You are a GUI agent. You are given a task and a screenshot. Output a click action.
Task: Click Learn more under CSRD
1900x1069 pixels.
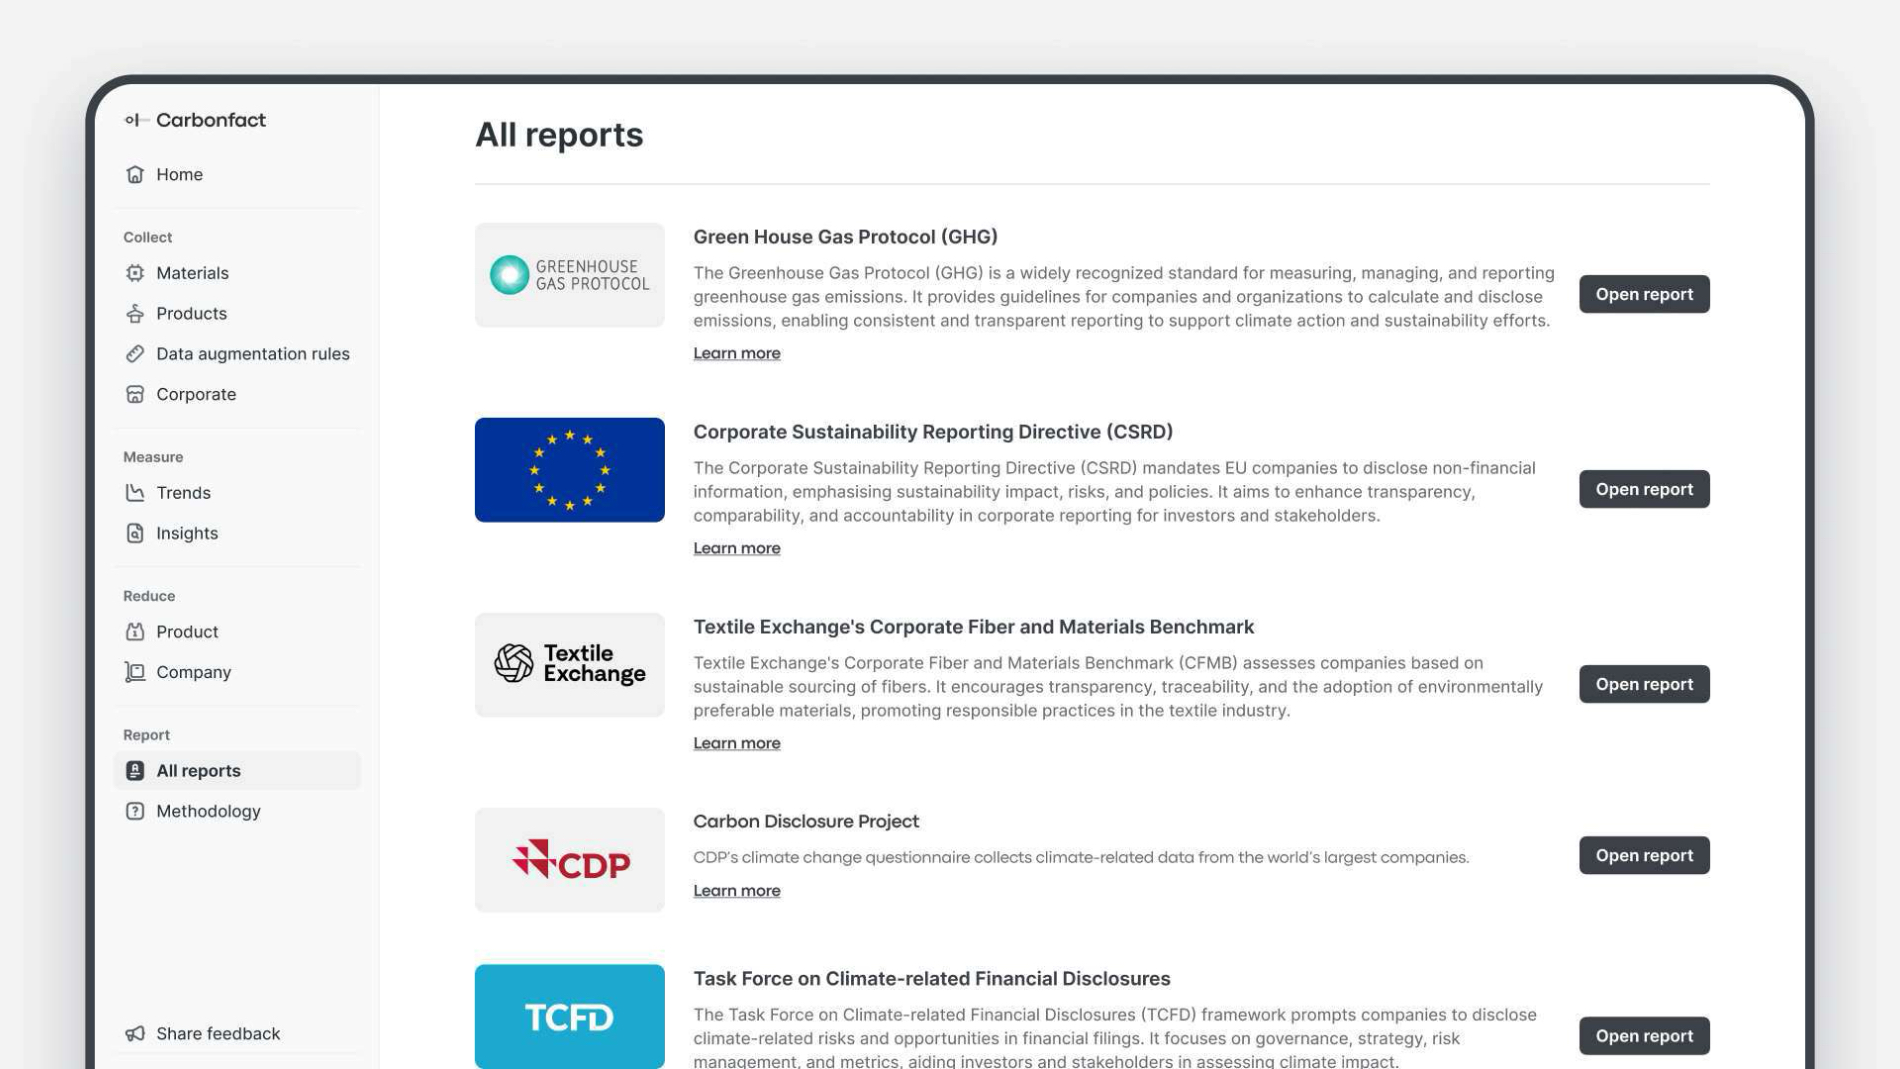[737, 548]
